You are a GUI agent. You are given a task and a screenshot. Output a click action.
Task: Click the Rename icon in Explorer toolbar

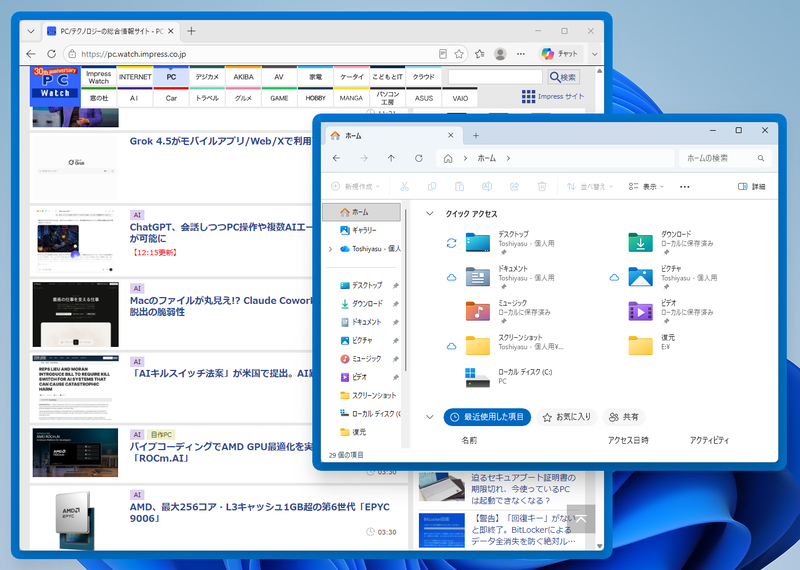tap(487, 187)
